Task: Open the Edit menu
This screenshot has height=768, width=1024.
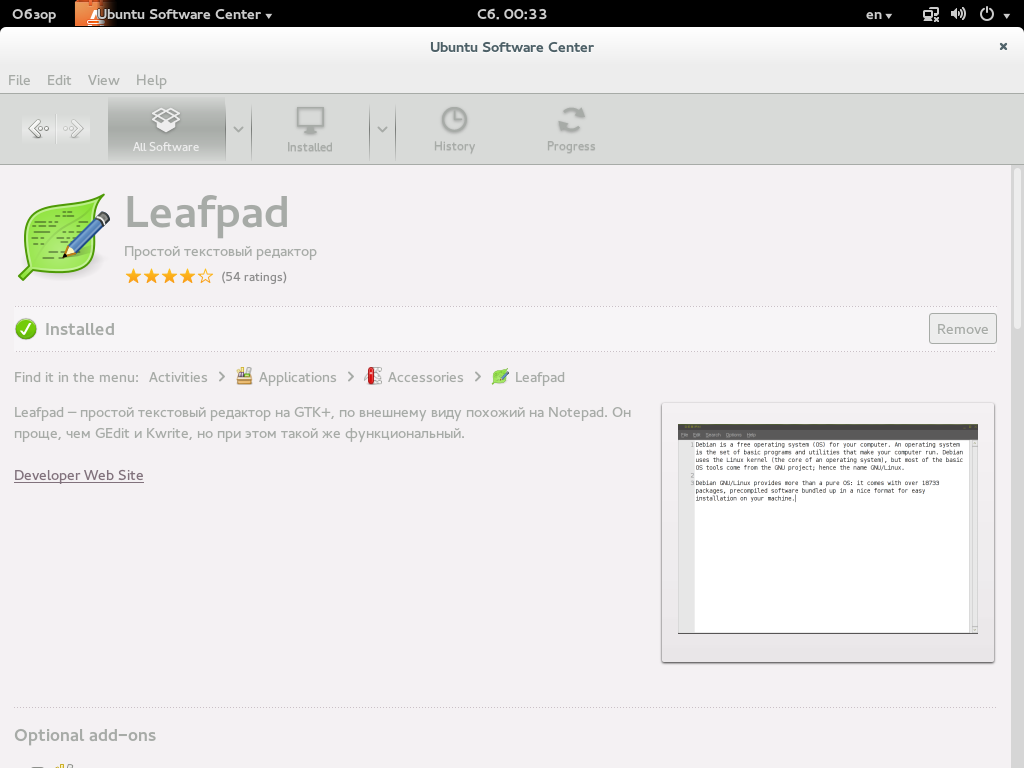Action: (59, 80)
